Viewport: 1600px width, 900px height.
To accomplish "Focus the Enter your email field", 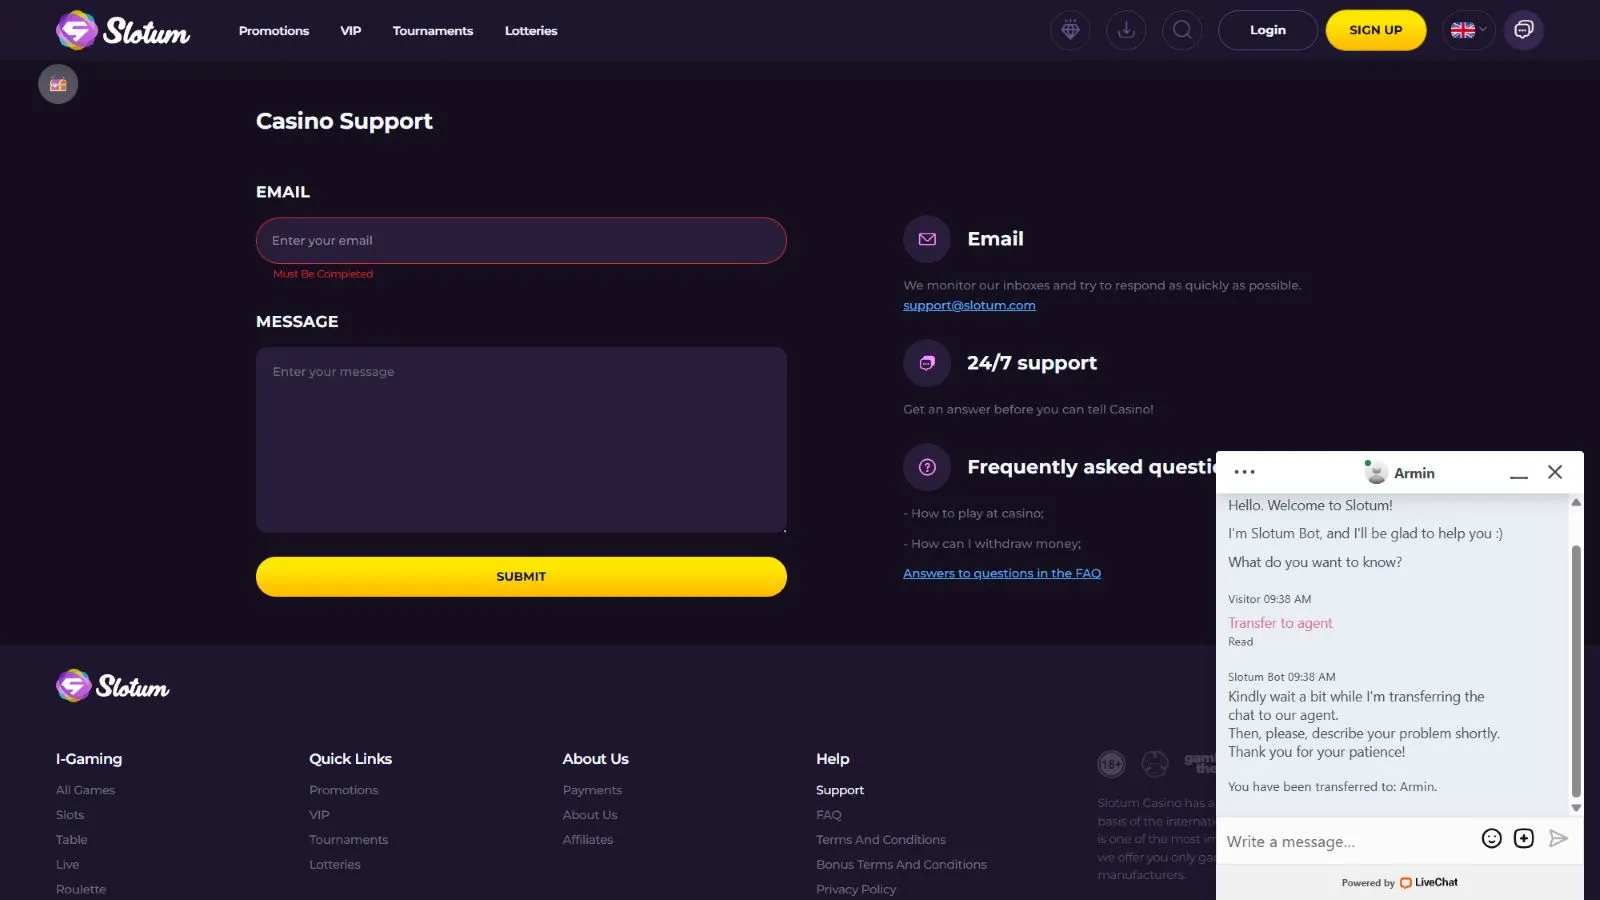I will 521,241.
